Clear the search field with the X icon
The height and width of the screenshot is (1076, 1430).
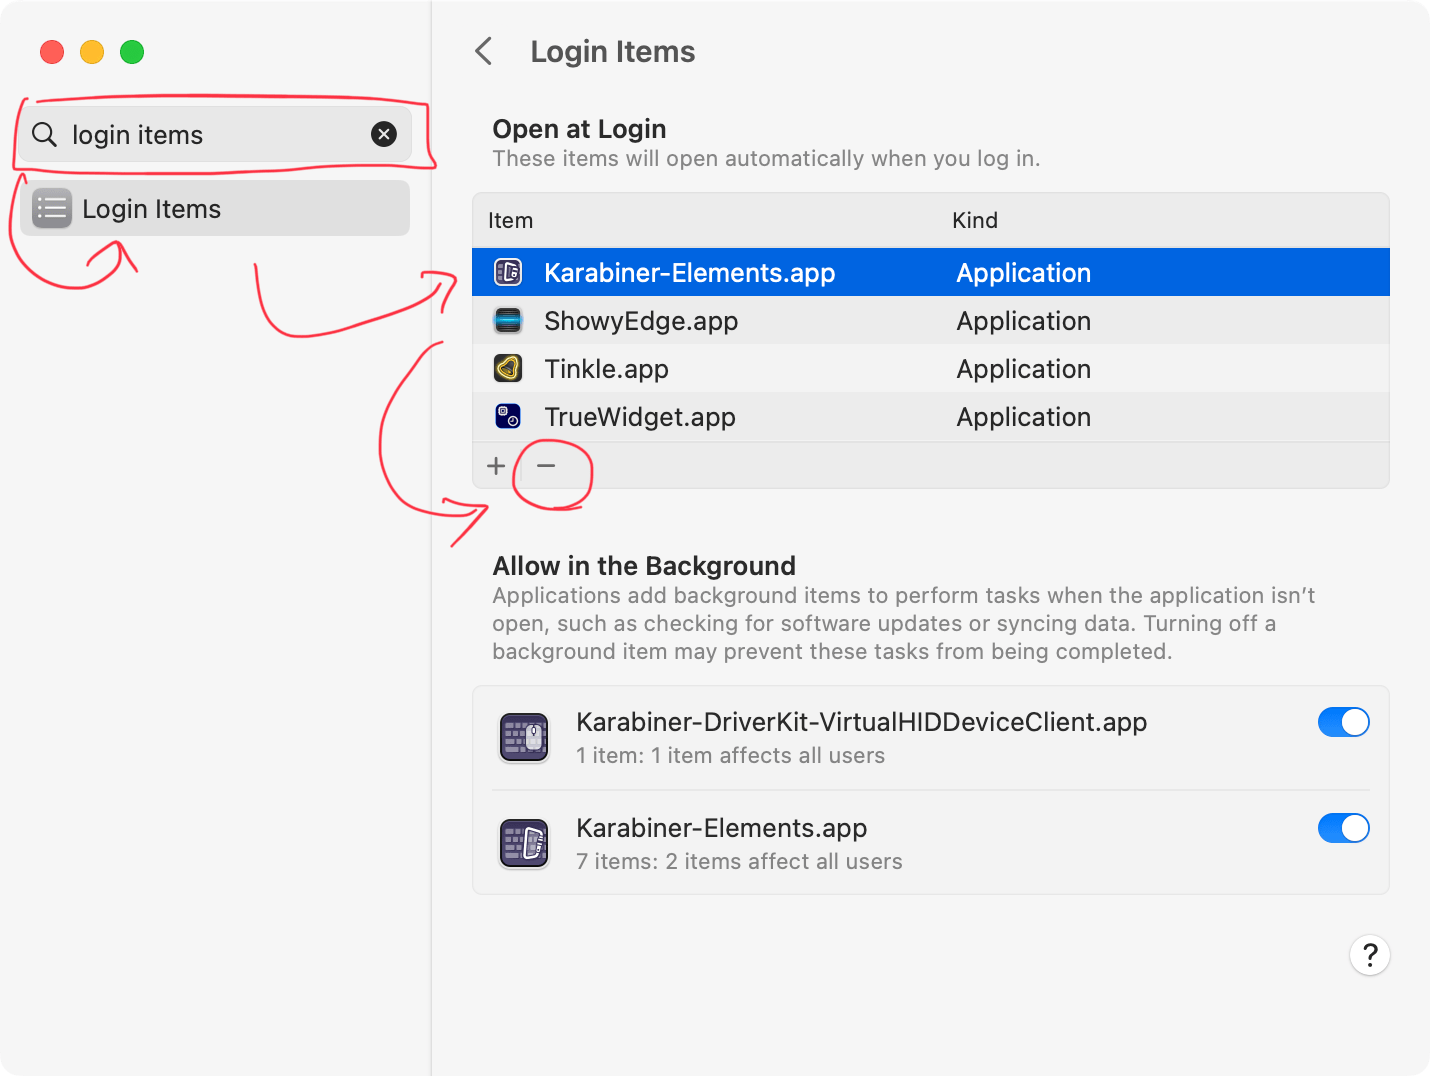[384, 134]
